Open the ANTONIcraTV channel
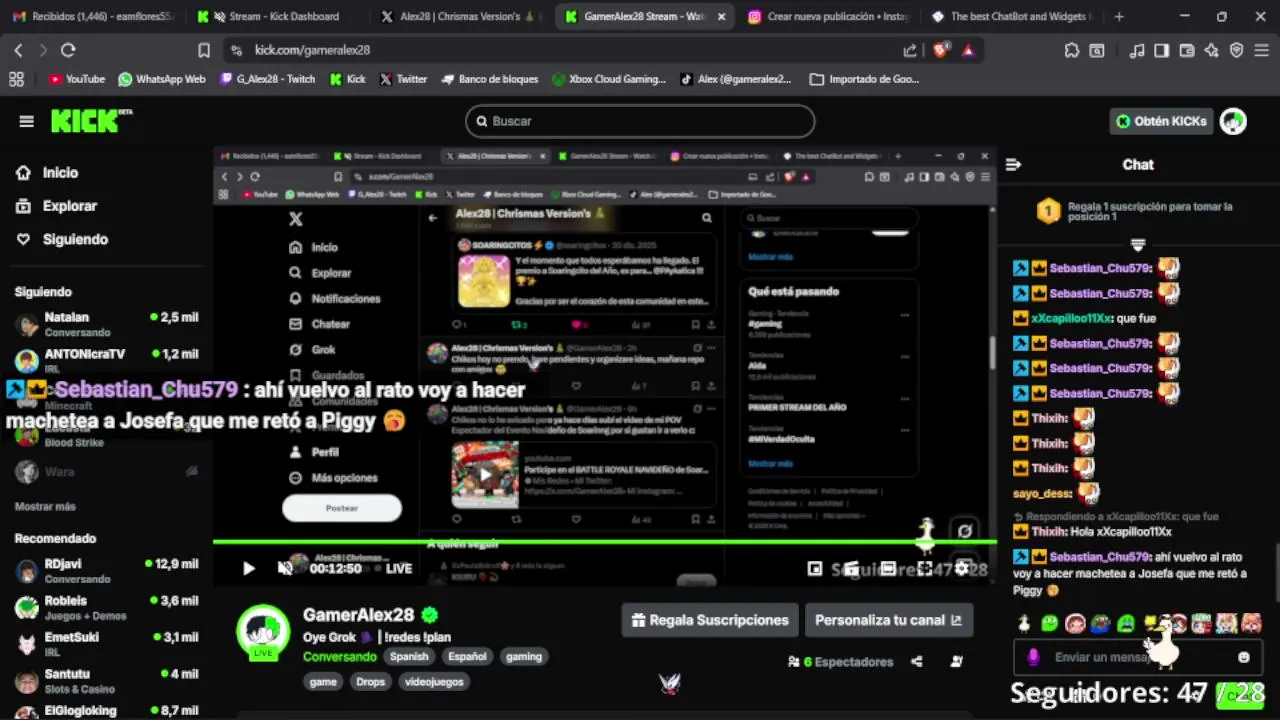 105,360
